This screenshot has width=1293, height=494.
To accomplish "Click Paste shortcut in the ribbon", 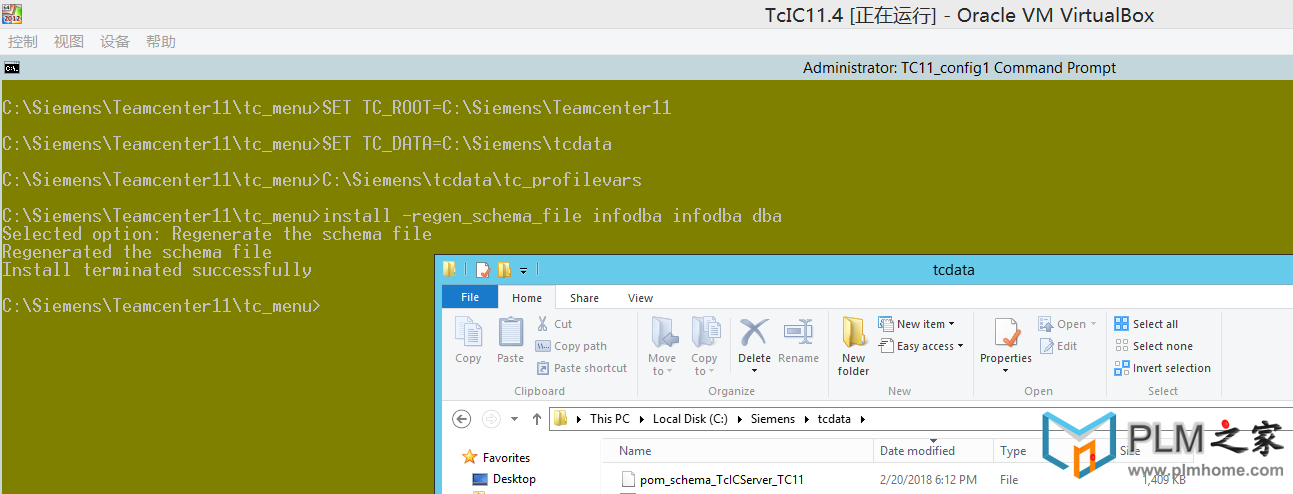I will (x=581, y=368).
